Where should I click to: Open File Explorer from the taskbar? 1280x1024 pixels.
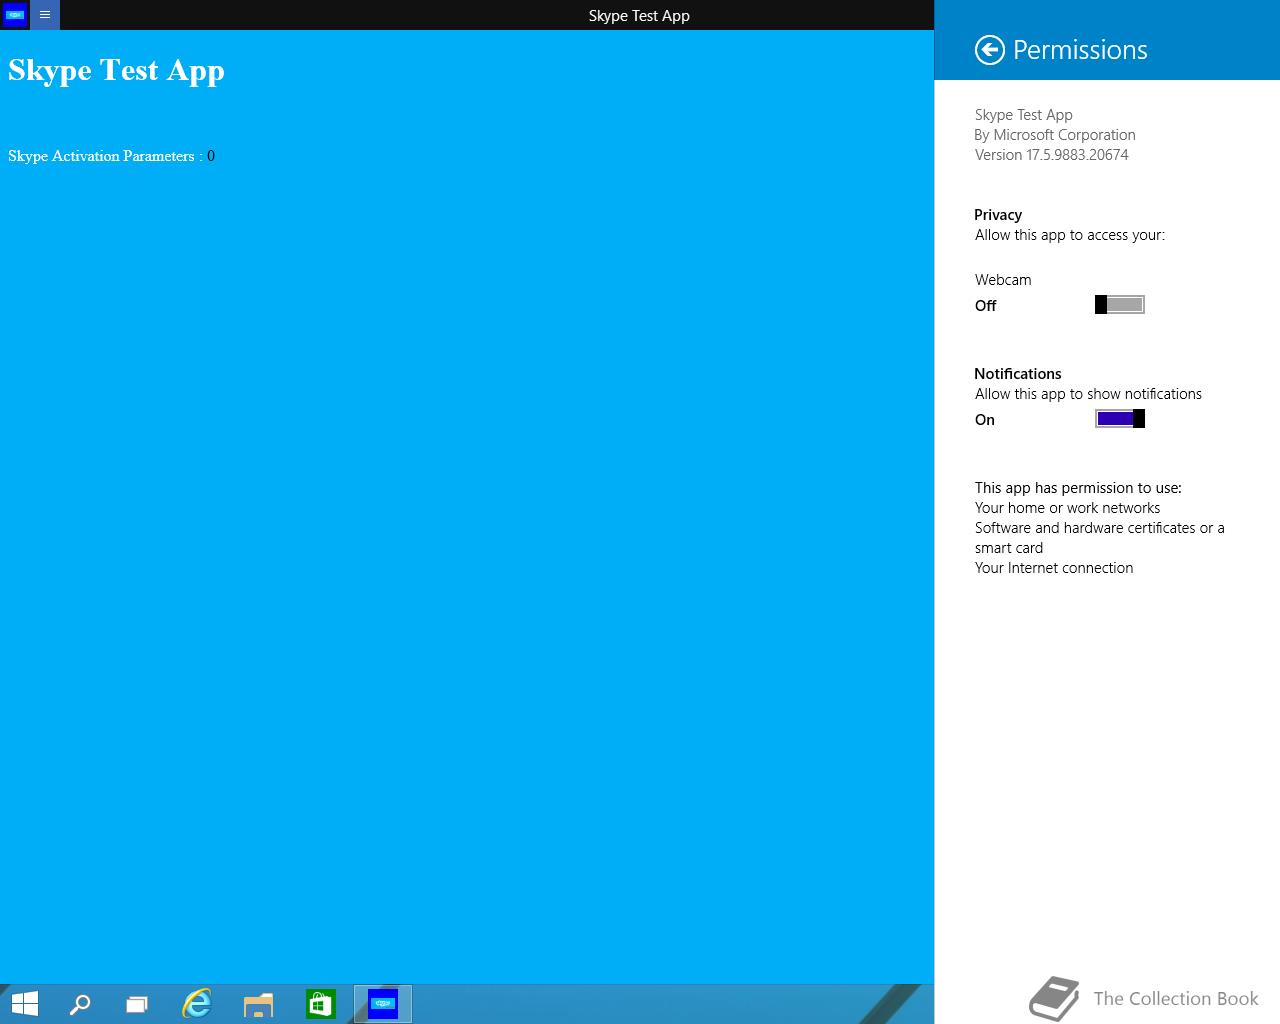[259, 1003]
